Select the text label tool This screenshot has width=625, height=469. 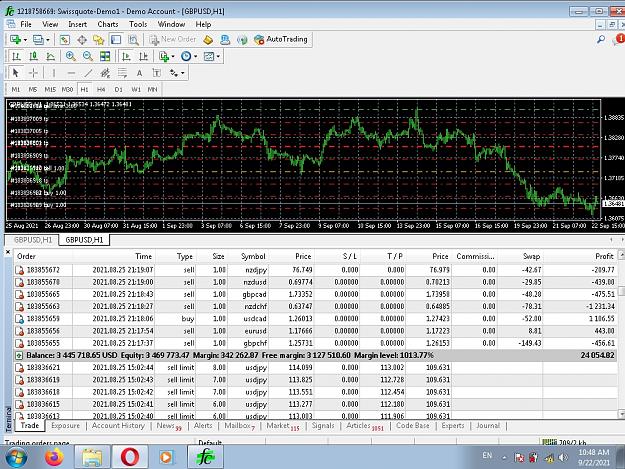(x=157, y=73)
